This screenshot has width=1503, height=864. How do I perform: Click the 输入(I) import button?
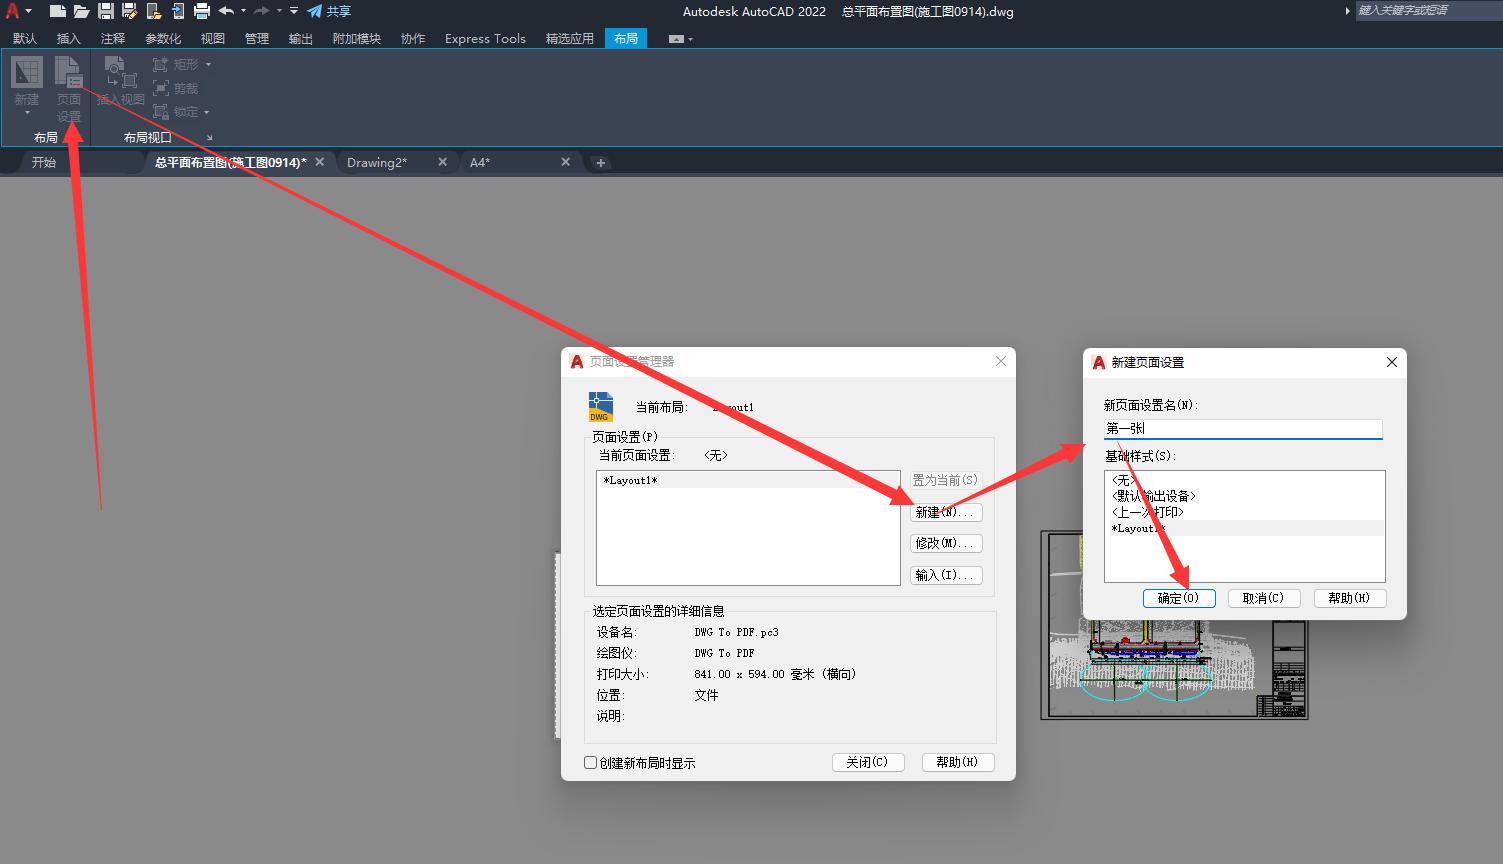point(945,574)
